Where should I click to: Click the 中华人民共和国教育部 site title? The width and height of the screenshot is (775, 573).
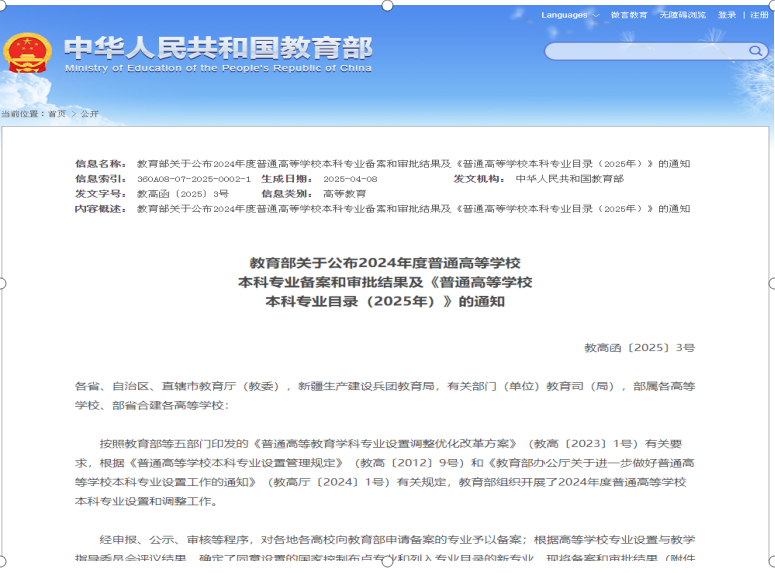(218, 48)
